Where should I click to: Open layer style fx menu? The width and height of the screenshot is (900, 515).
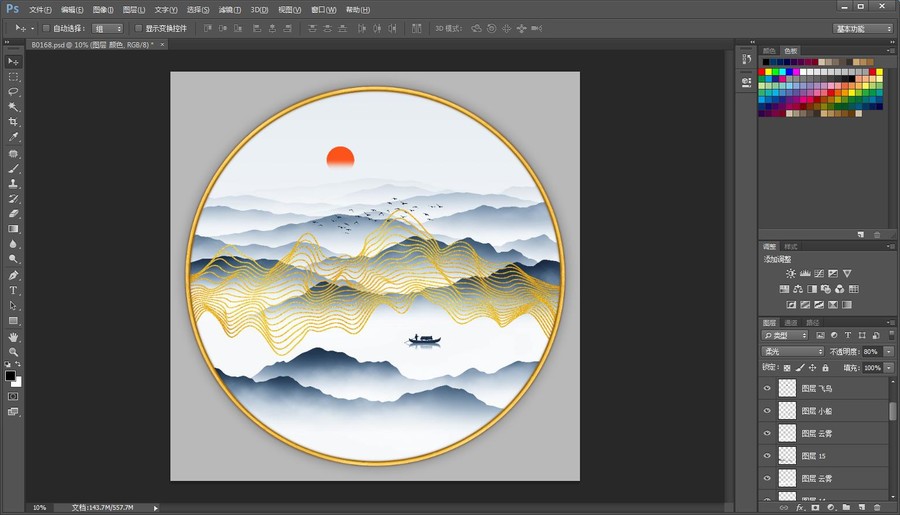[x=800, y=508]
